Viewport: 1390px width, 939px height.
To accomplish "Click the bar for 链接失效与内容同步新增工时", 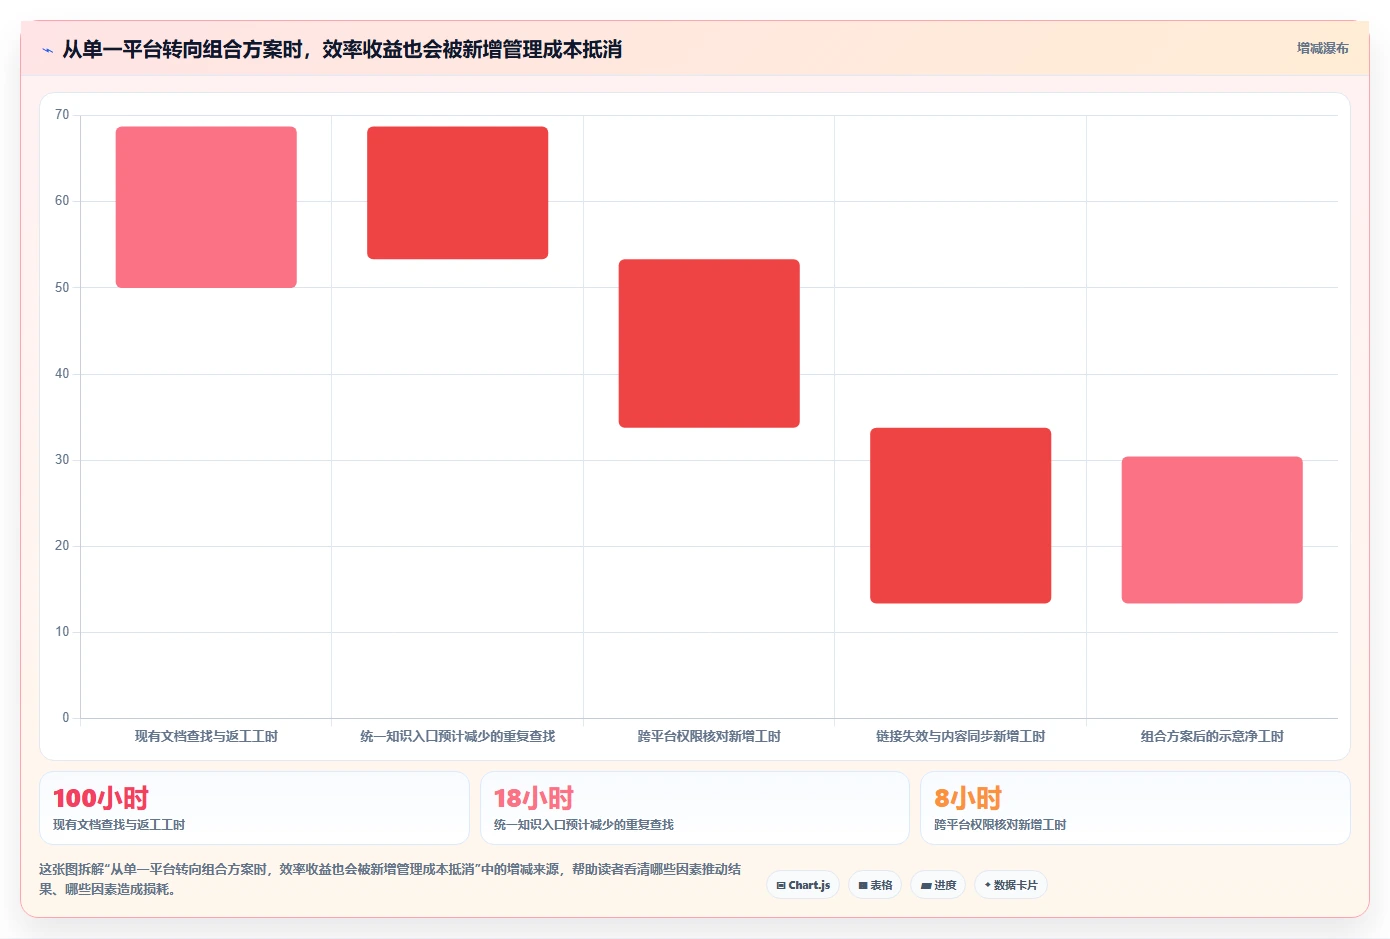I will pos(960,515).
